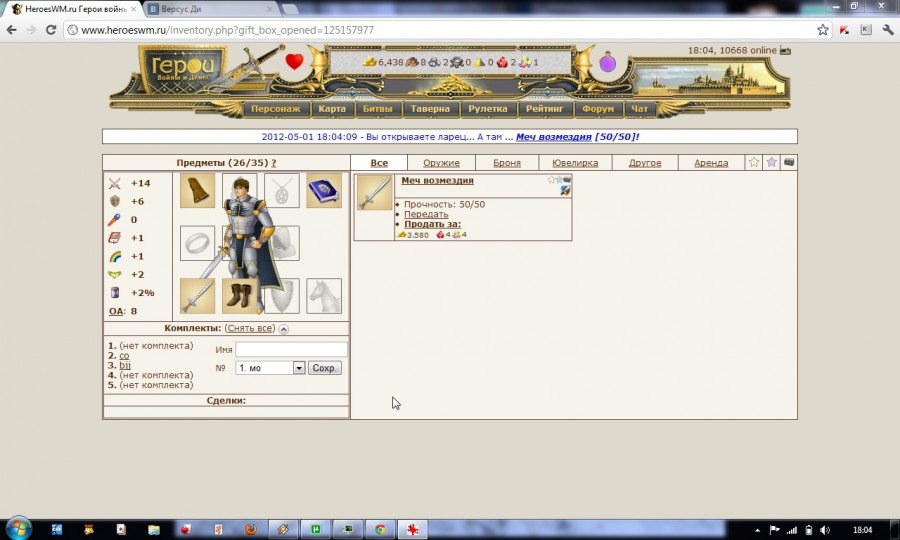Click the Меч возмездия link in notification

(x=553, y=137)
